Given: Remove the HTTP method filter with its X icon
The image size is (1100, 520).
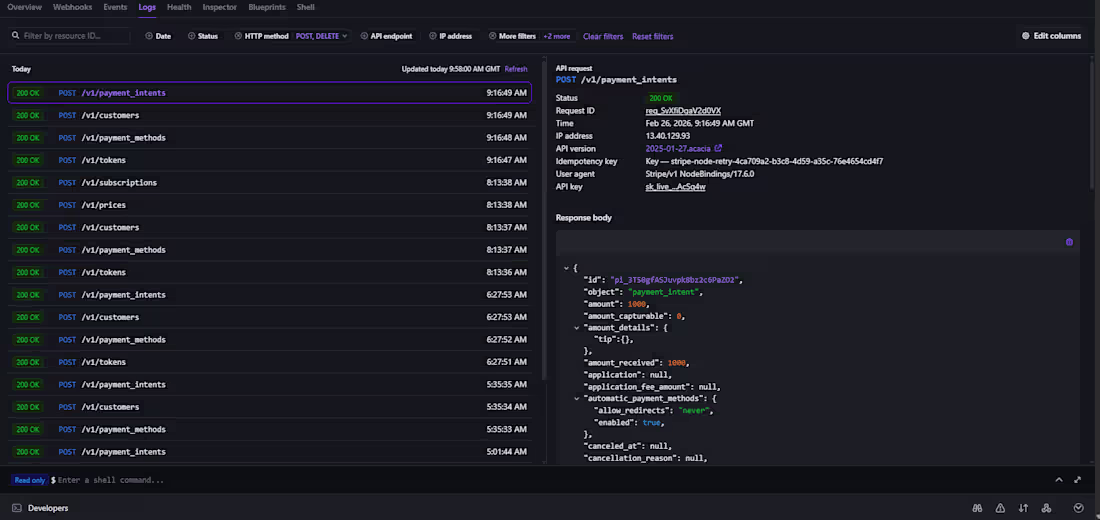Looking at the screenshot, I should tap(239, 36).
